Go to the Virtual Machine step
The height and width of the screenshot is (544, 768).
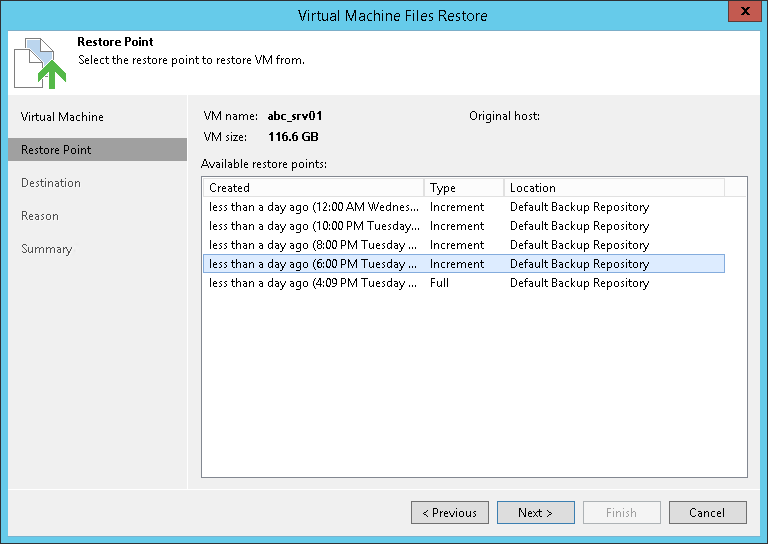[x=62, y=117]
